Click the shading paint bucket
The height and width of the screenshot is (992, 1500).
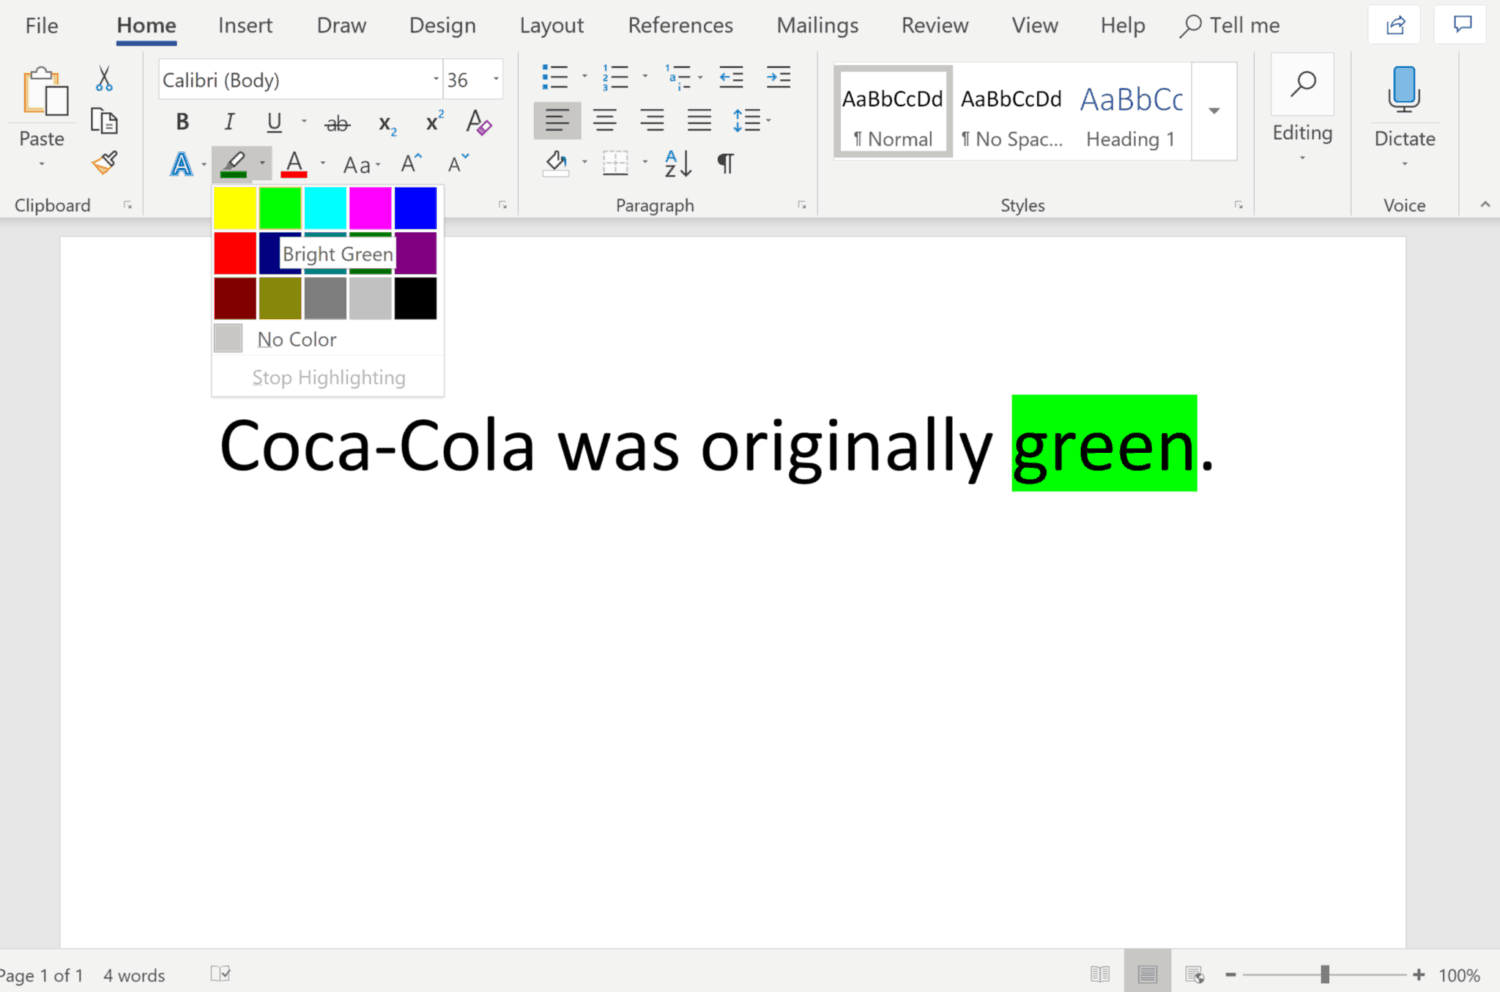(x=556, y=163)
